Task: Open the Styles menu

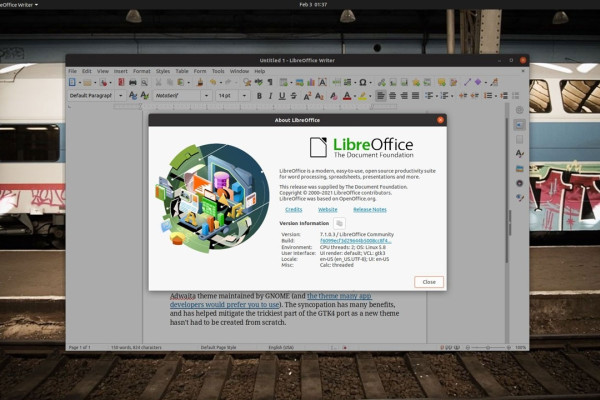Action: (x=163, y=71)
